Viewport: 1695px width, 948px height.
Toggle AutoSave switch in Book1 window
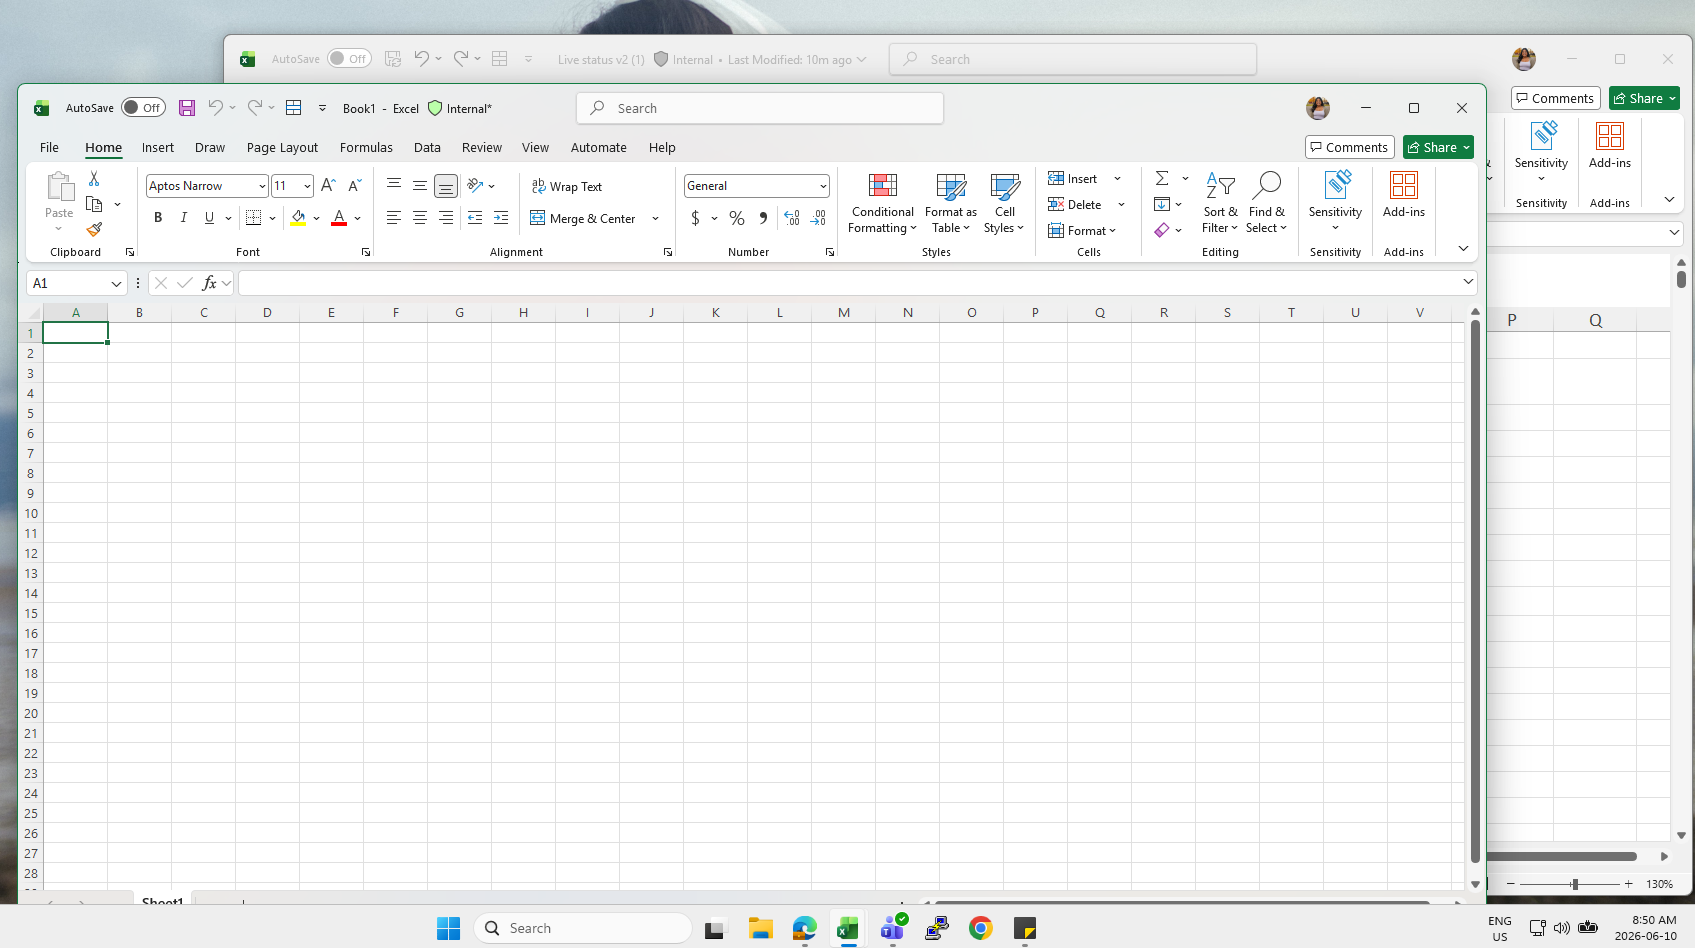coord(143,108)
